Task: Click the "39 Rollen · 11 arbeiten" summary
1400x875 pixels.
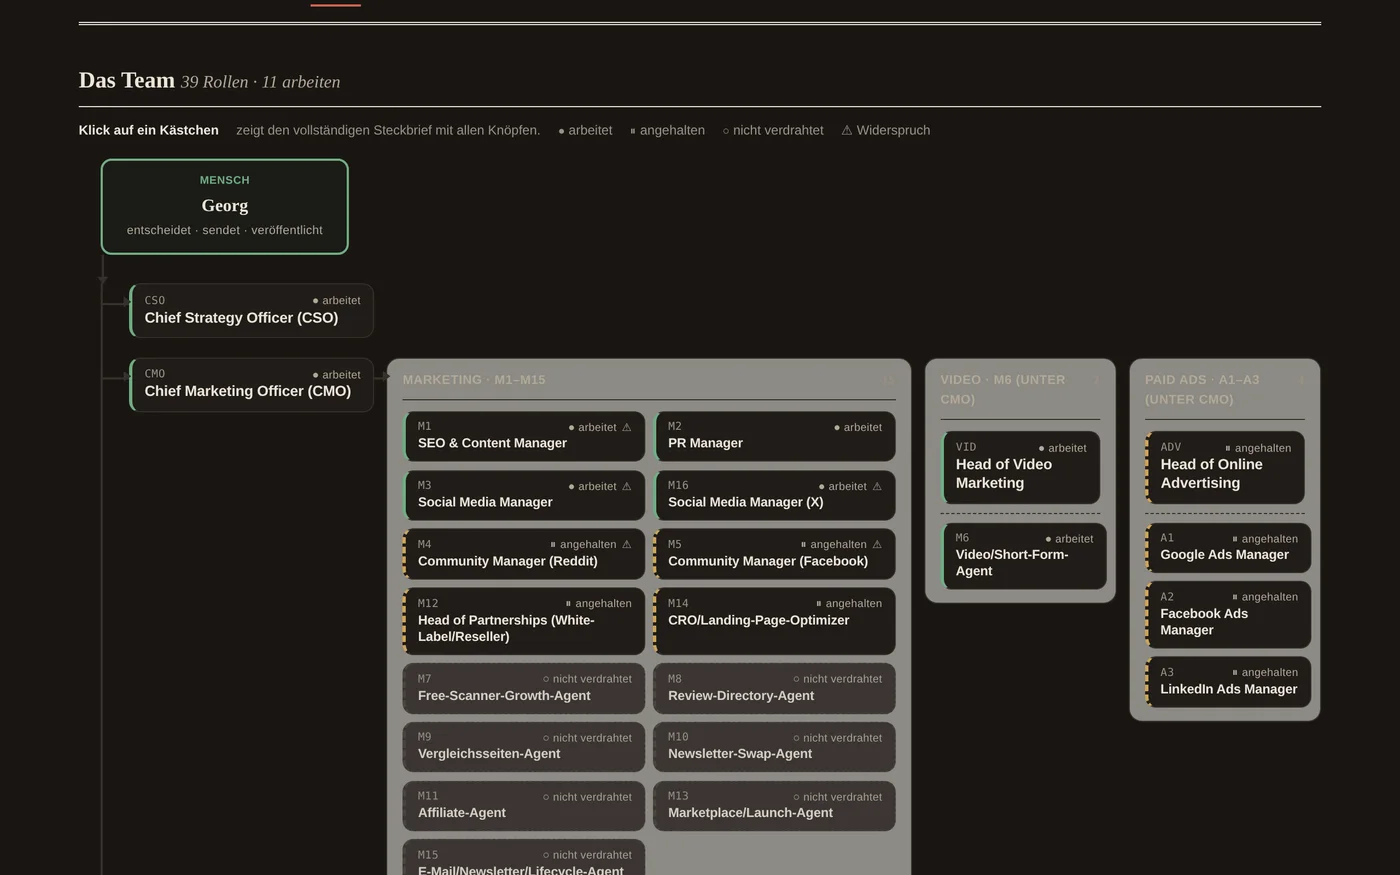Action: [x=260, y=82]
